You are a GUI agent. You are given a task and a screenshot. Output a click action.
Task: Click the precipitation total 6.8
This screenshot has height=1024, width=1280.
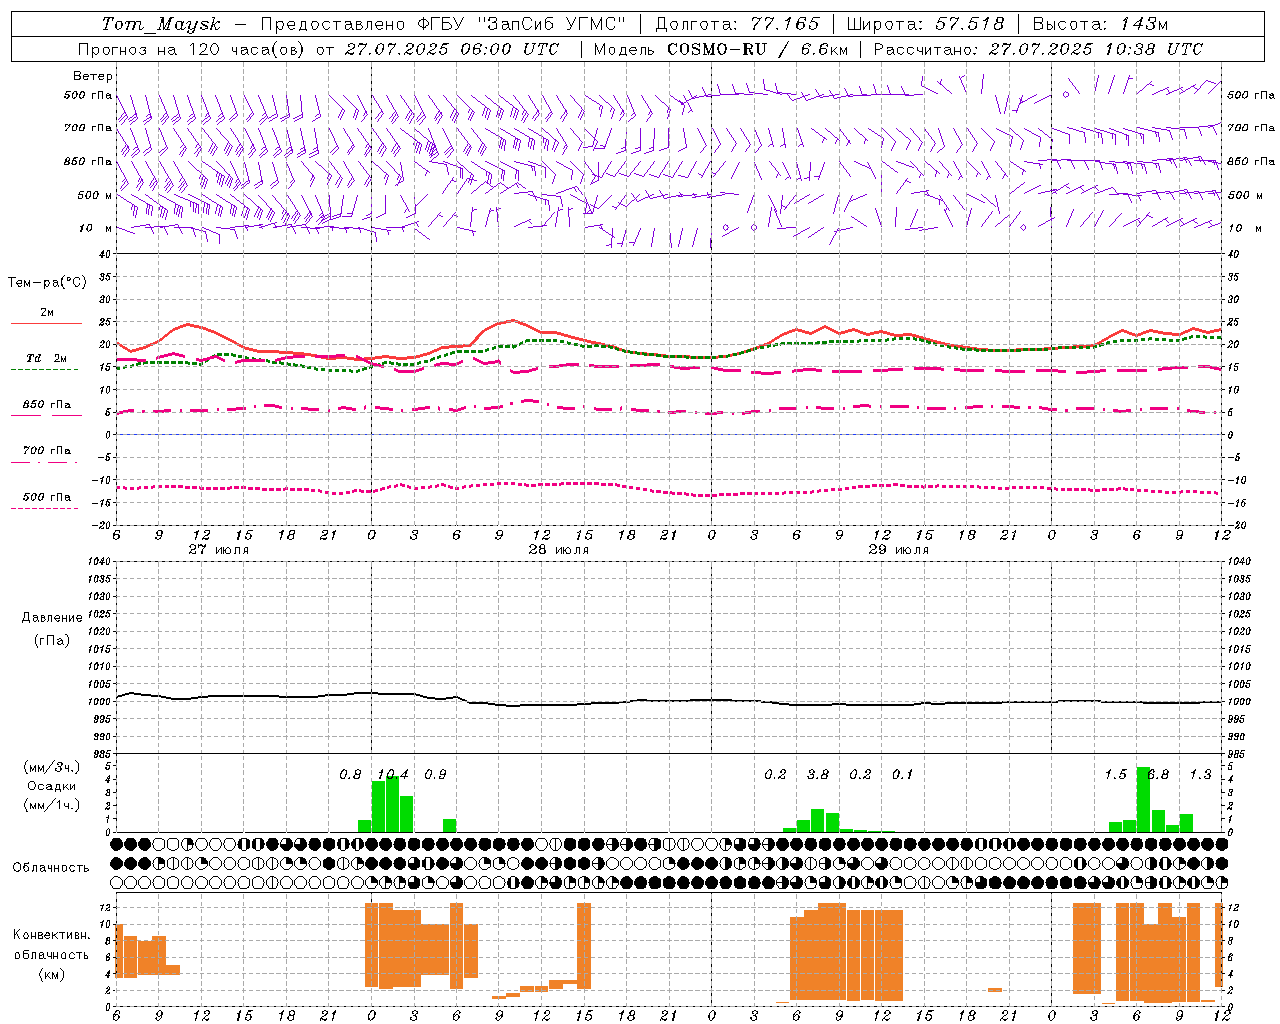pyautogui.click(x=1158, y=775)
